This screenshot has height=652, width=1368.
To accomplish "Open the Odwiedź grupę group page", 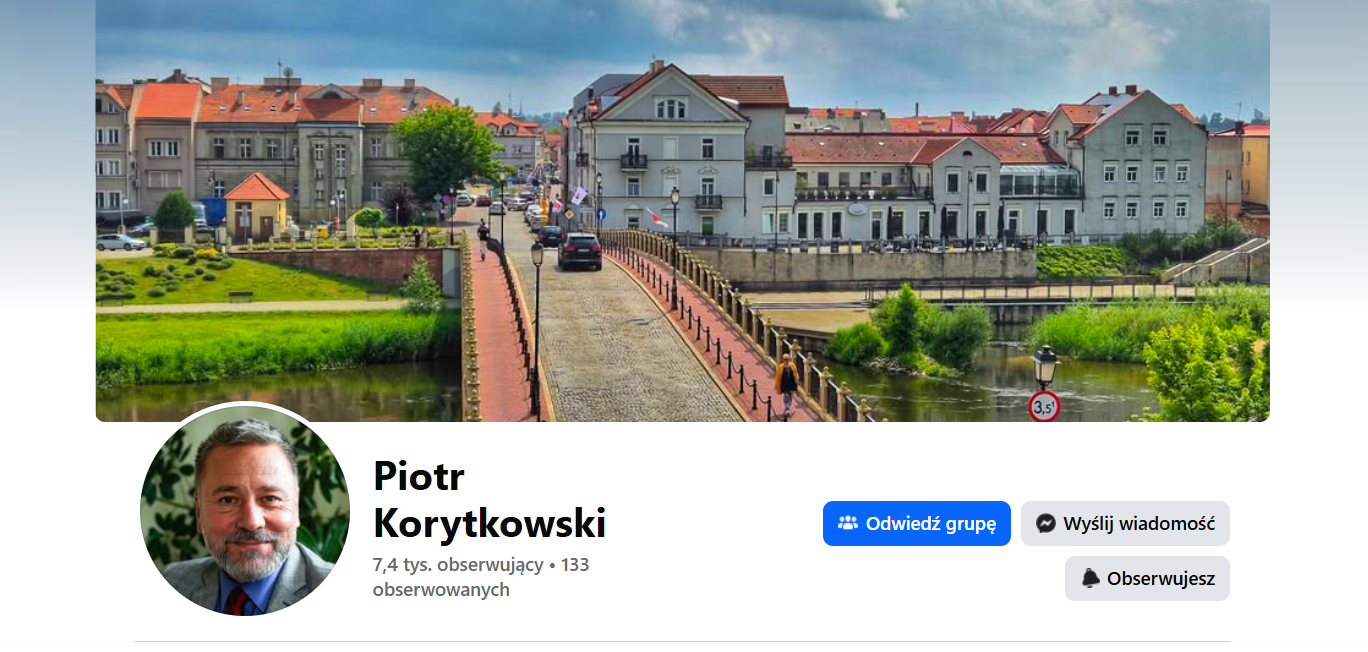I will 917,523.
